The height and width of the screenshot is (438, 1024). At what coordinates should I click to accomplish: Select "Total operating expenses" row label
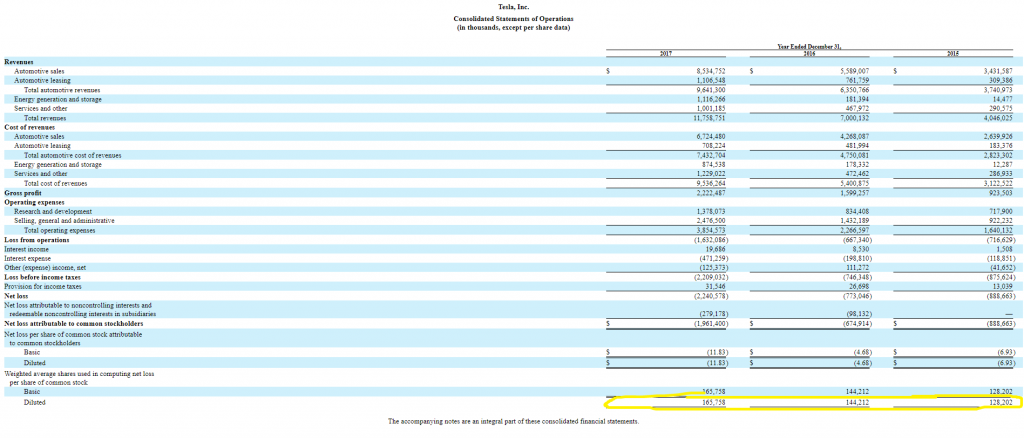[59, 230]
